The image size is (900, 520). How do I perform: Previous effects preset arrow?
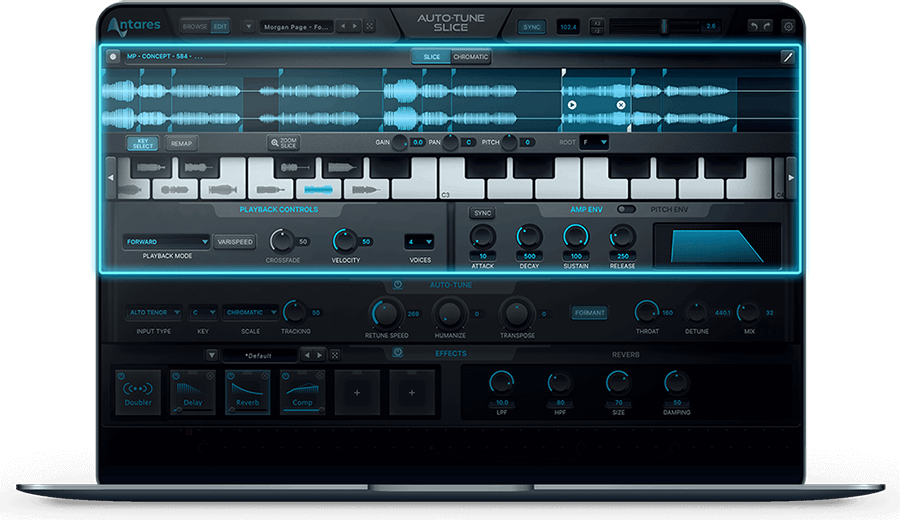click(x=307, y=355)
